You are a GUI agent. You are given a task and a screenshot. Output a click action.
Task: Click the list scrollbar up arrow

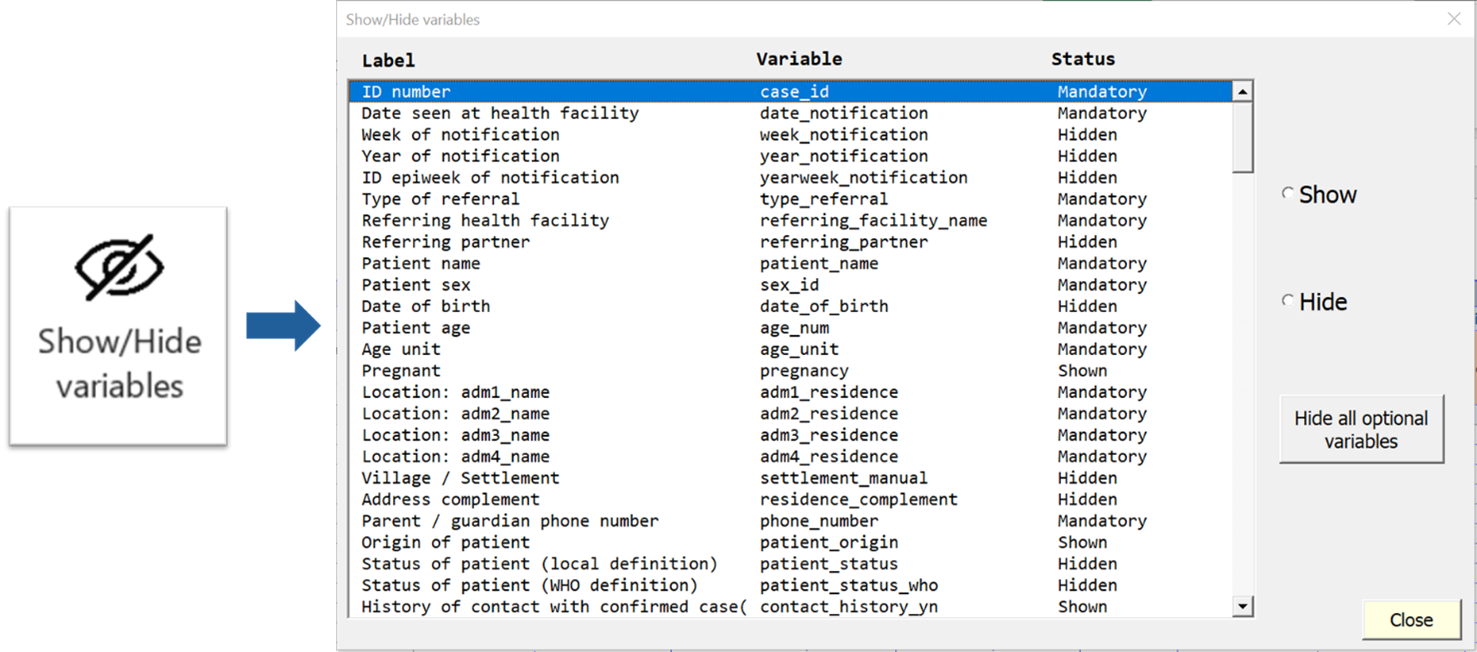tap(1242, 92)
